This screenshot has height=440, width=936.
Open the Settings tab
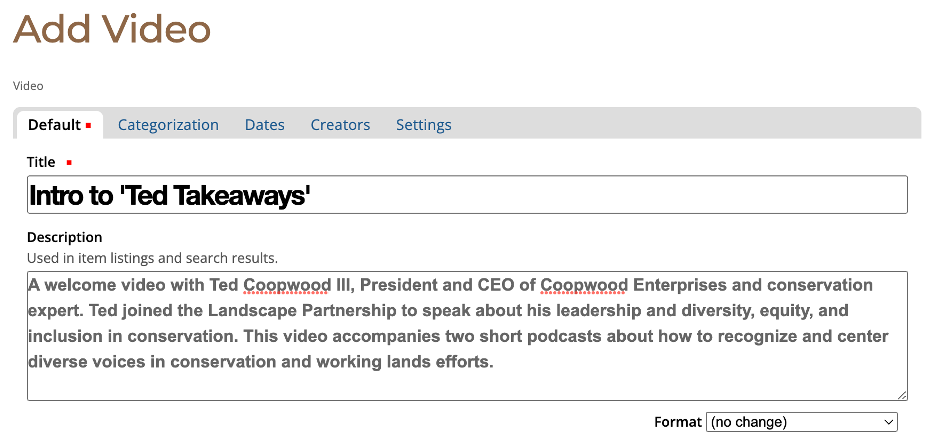coord(424,125)
